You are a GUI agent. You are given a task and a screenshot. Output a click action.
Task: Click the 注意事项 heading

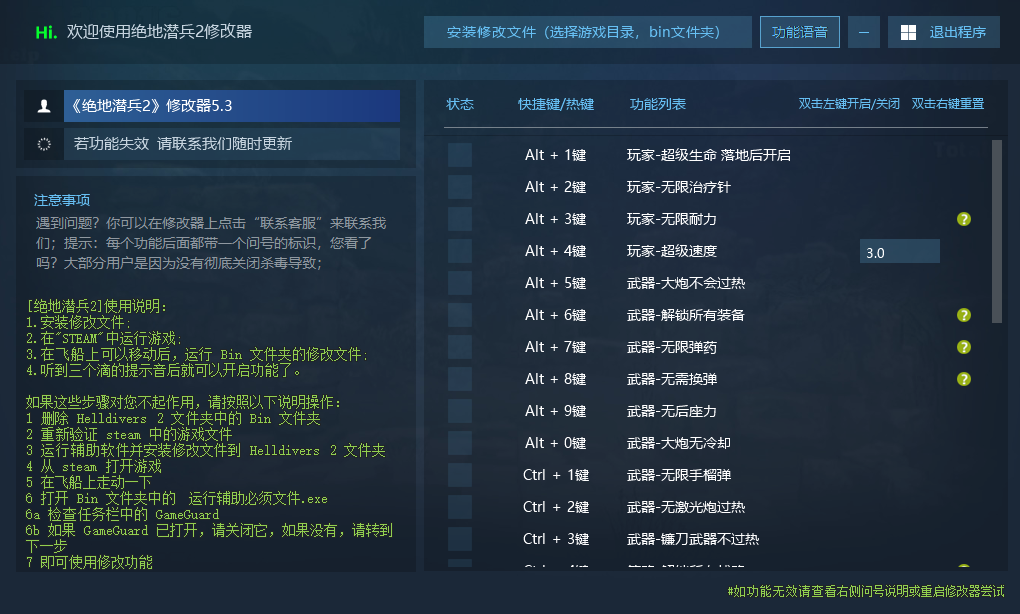(x=62, y=200)
